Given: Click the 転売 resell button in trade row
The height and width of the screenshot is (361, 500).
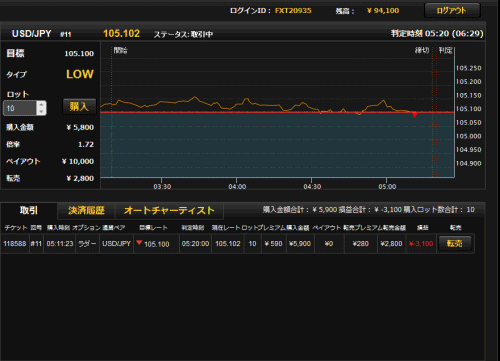Looking at the screenshot, I should [x=454, y=244].
